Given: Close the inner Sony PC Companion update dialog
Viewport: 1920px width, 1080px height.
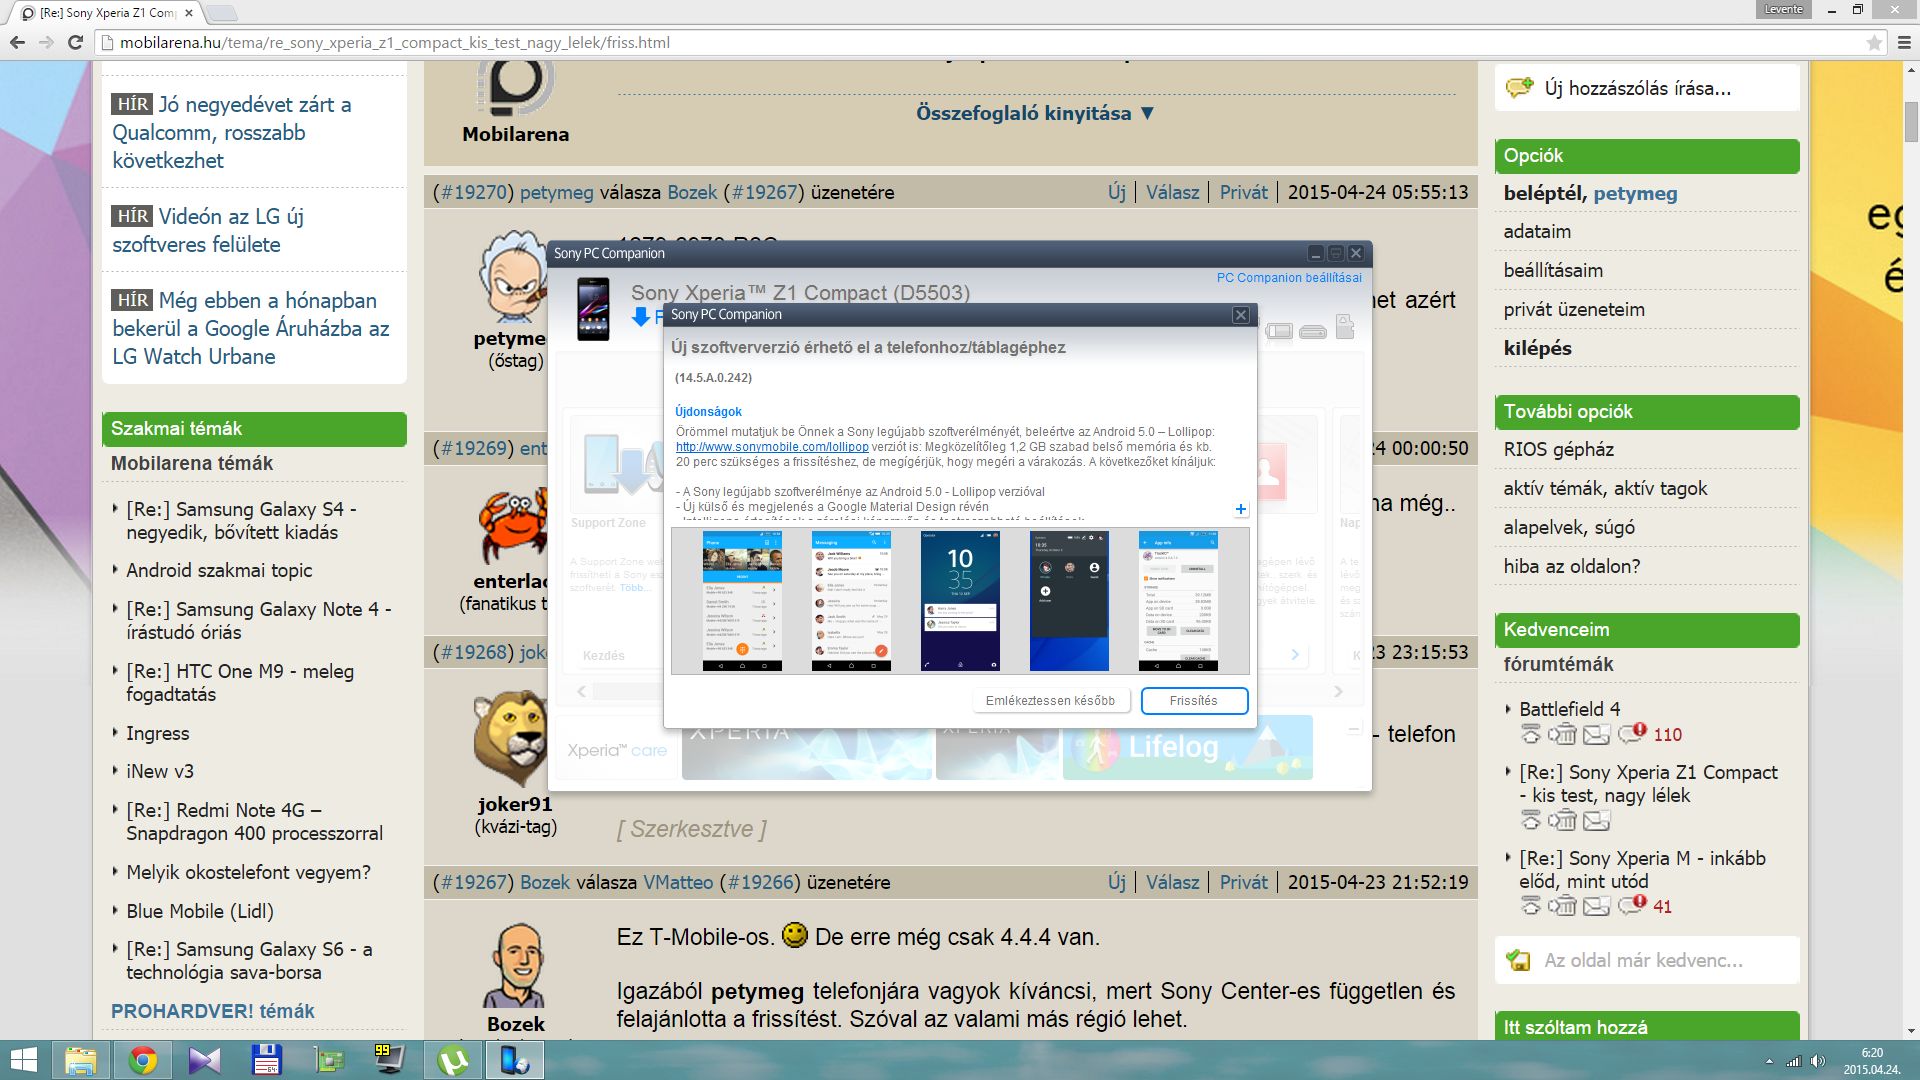Looking at the screenshot, I should point(1240,315).
